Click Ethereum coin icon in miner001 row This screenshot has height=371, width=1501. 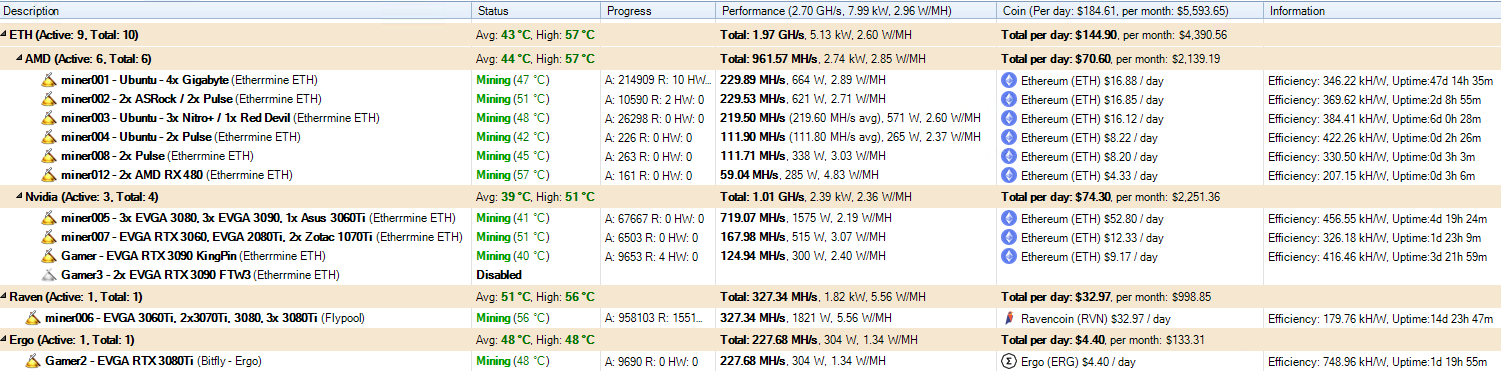pos(1009,79)
